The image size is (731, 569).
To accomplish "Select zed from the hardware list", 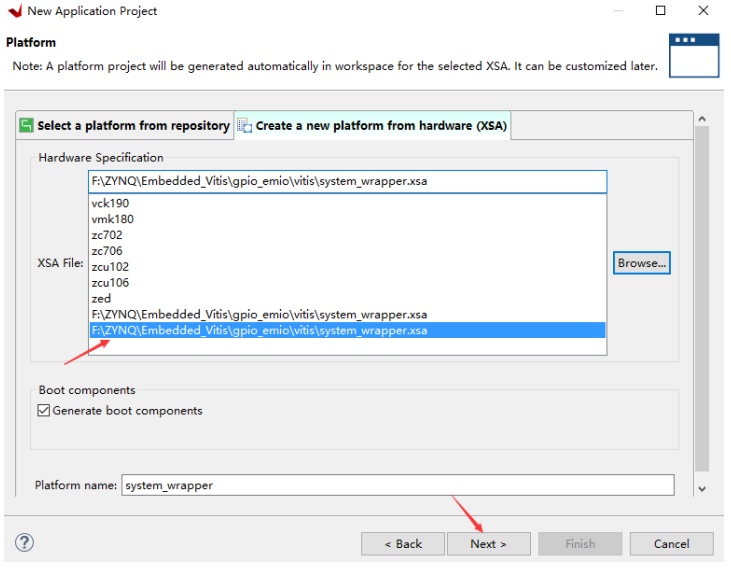I will 347,298.
